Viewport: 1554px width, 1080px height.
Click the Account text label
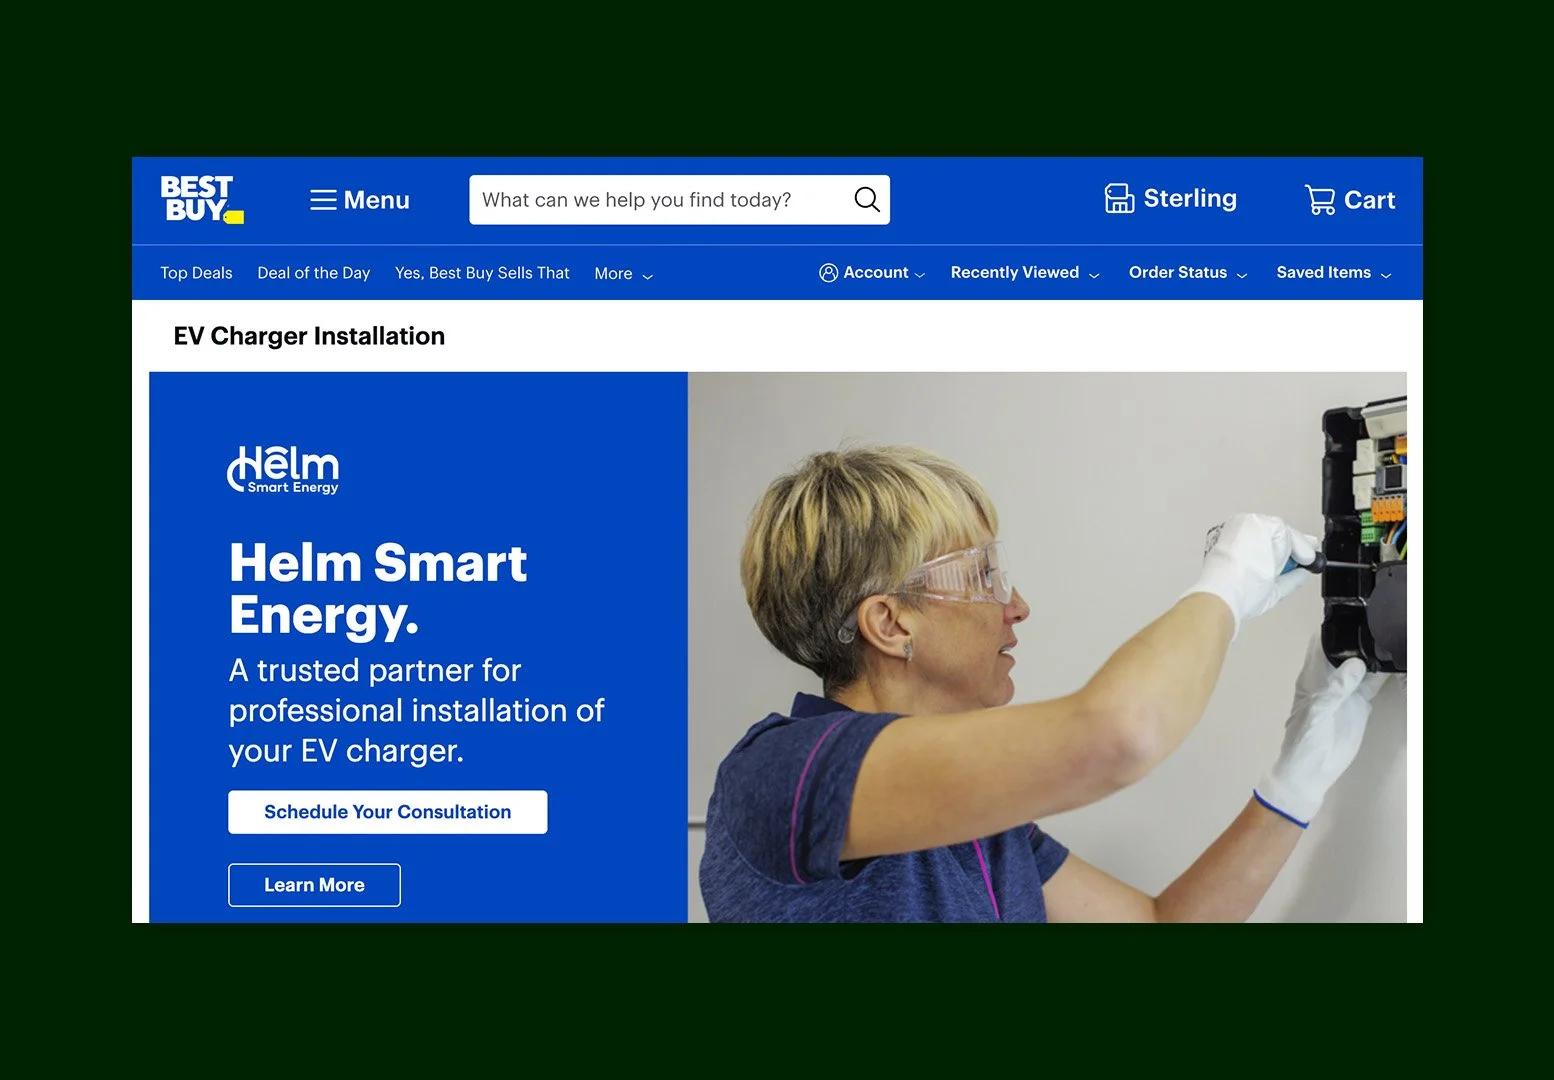(x=876, y=272)
